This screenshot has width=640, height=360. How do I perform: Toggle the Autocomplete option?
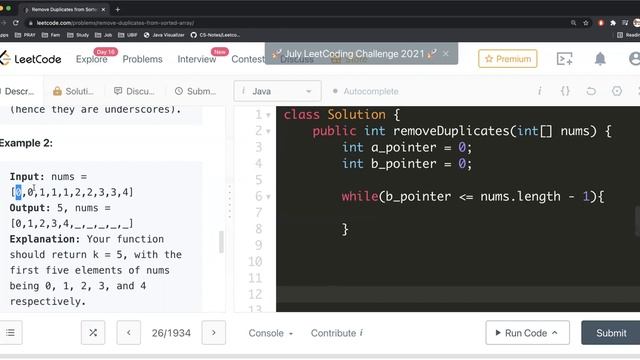(365, 91)
